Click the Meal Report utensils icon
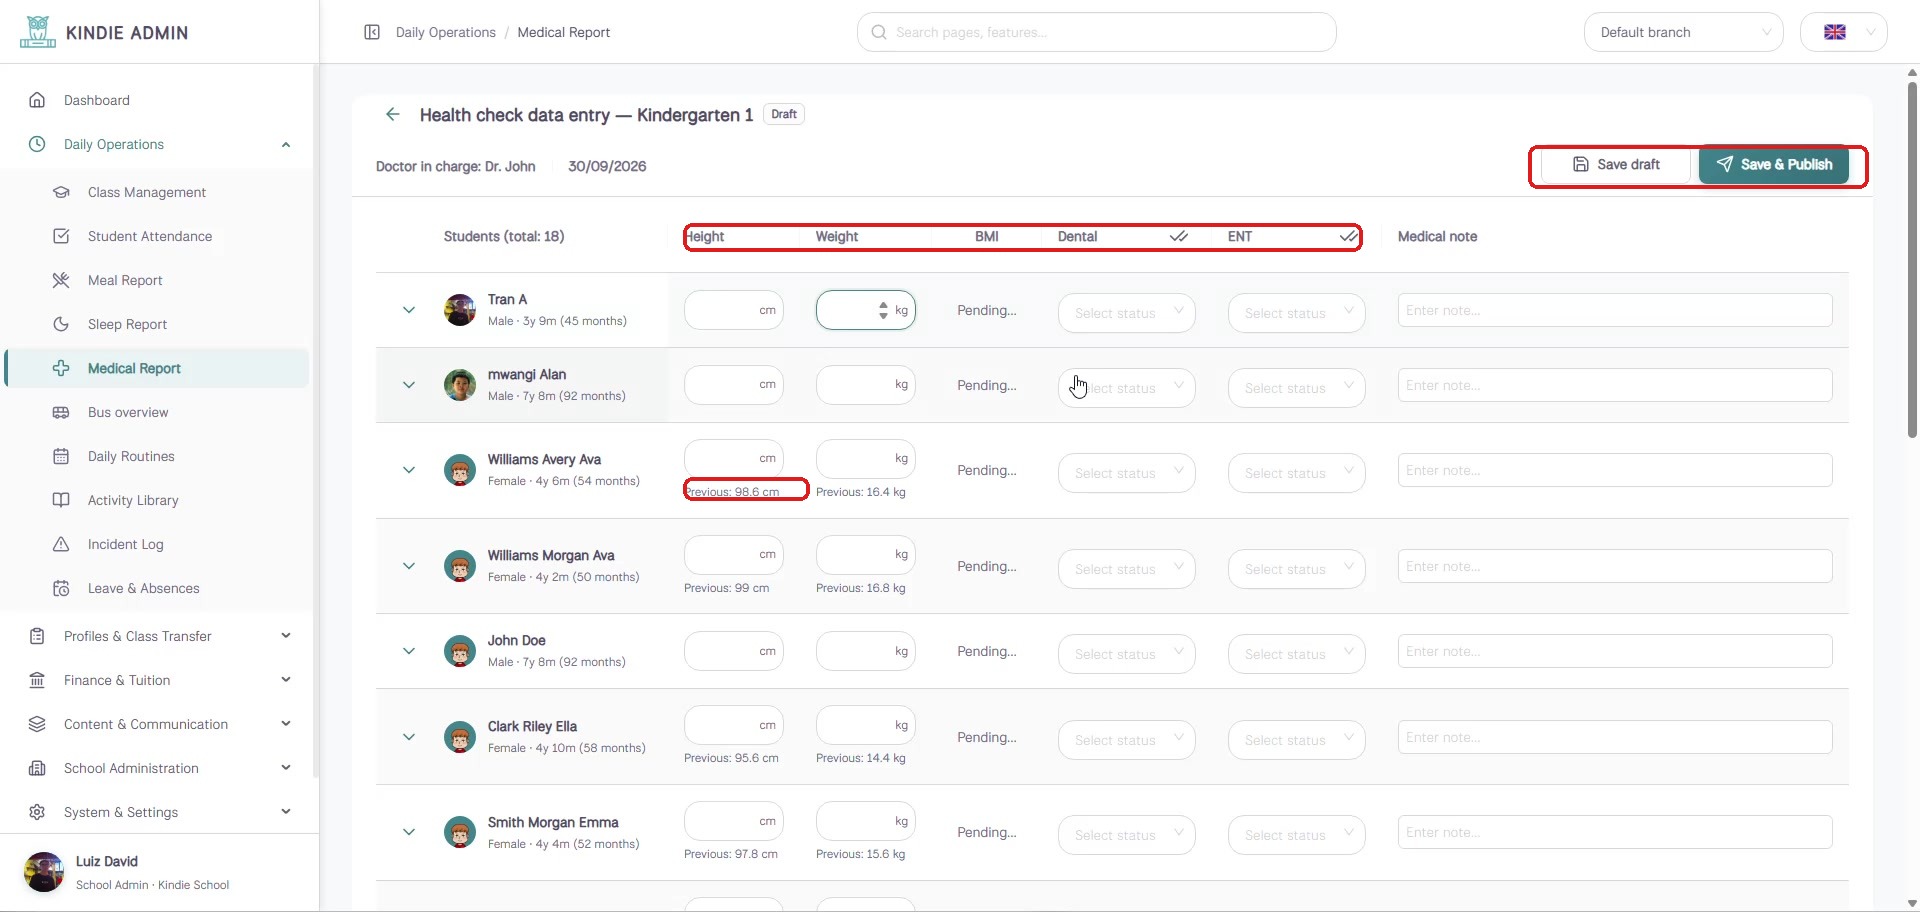This screenshot has height=912, width=1920. coord(61,280)
